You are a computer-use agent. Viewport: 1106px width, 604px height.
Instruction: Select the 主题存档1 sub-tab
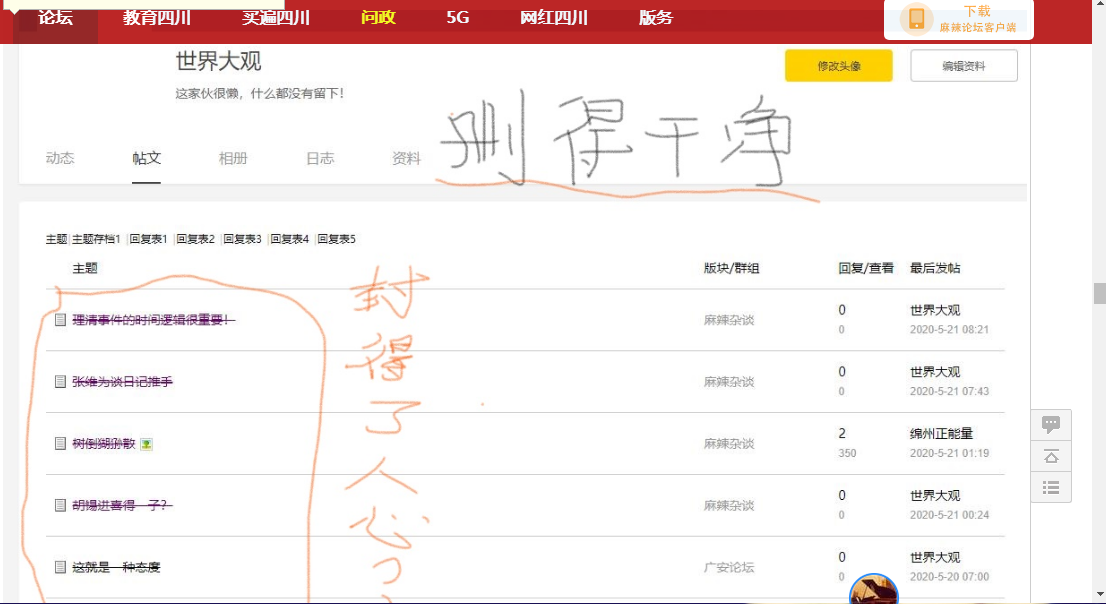(x=96, y=239)
